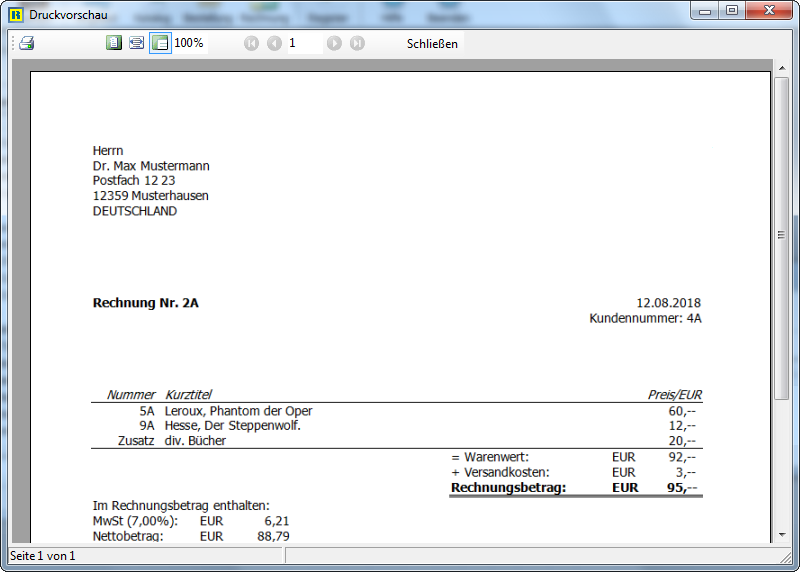Maximize the Druckvorschau window

tap(732, 11)
